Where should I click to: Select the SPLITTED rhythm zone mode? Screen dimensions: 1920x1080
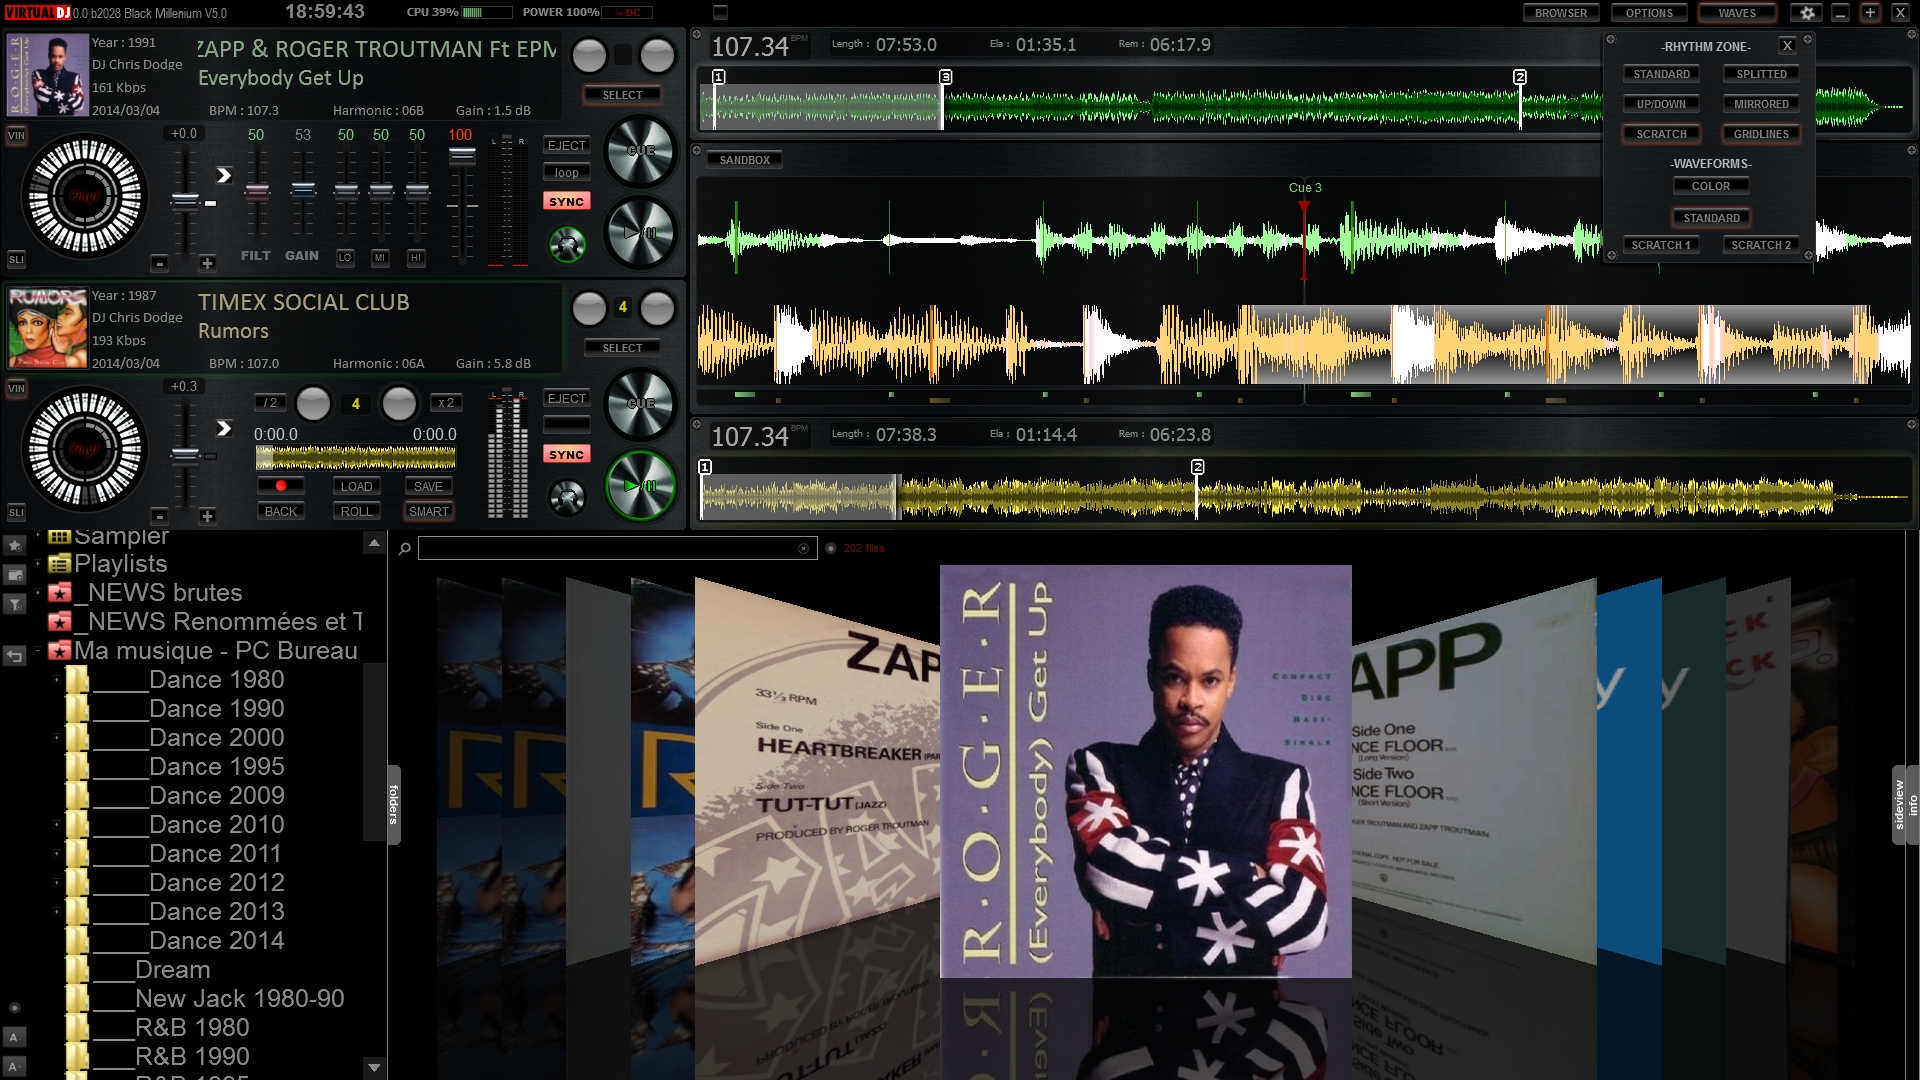pyautogui.click(x=1761, y=74)
